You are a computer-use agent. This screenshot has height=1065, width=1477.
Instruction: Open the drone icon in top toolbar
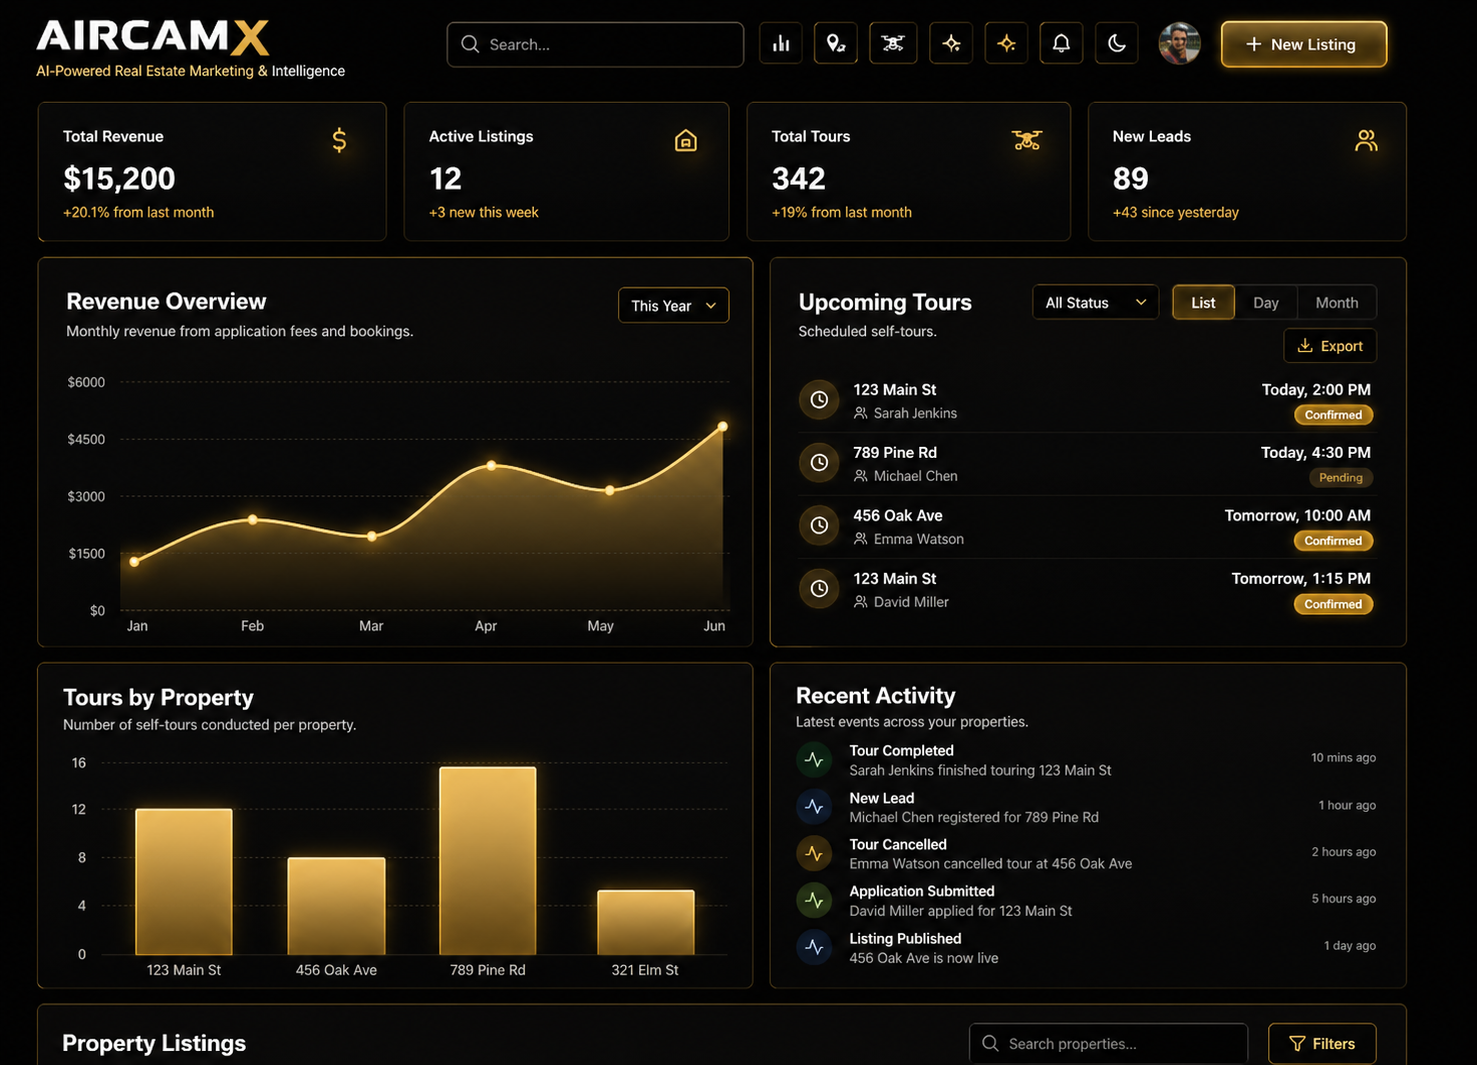[893, 44]
